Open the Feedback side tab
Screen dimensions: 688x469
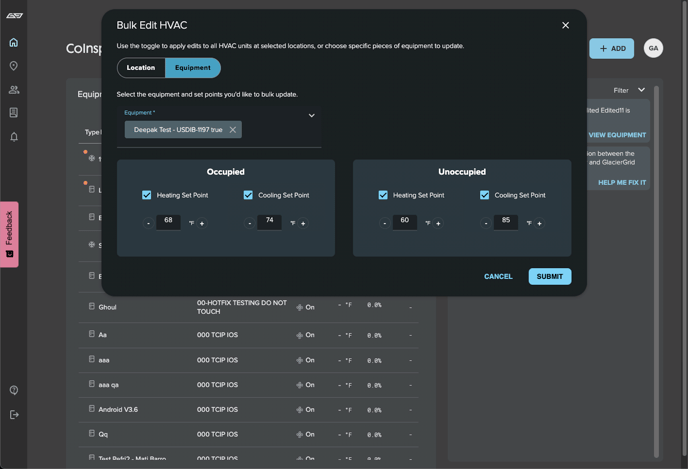pos(9,234)
